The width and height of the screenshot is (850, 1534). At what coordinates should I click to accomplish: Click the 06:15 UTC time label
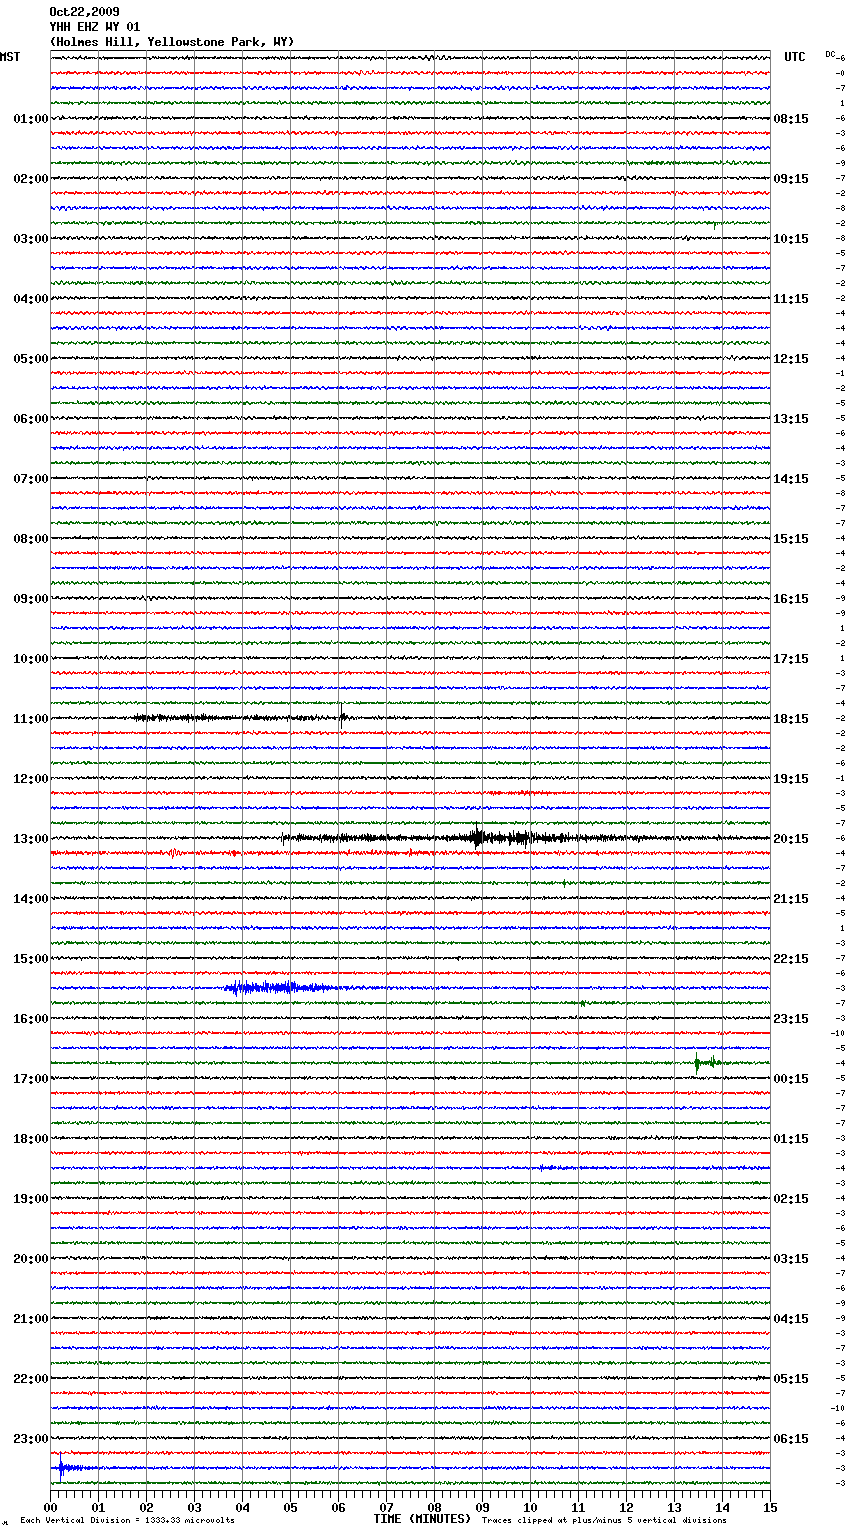(x=791, y=1439)
